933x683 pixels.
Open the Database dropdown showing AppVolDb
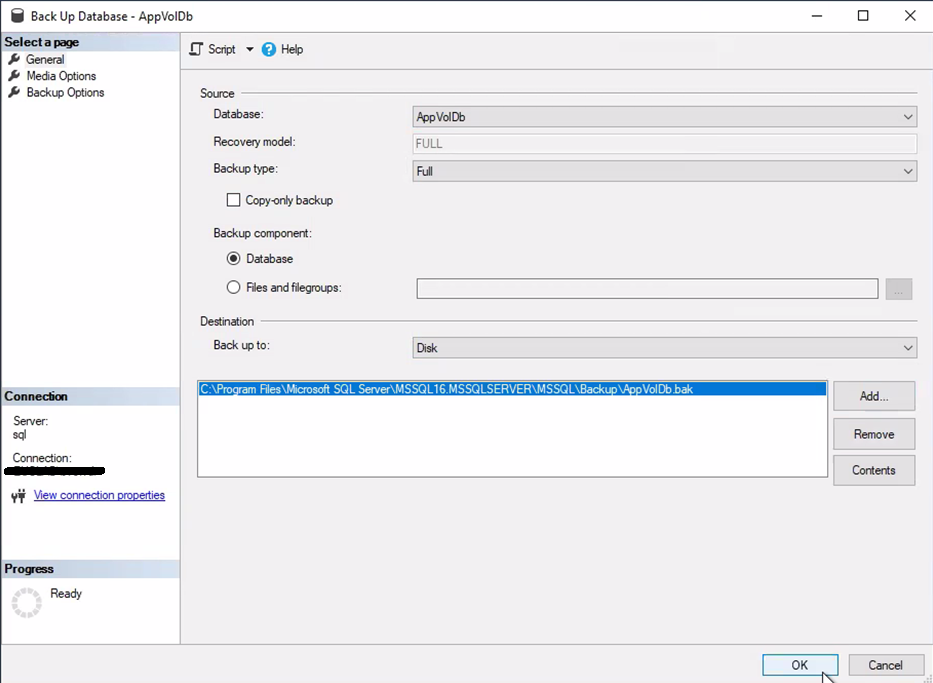click(x=664, y=117)
